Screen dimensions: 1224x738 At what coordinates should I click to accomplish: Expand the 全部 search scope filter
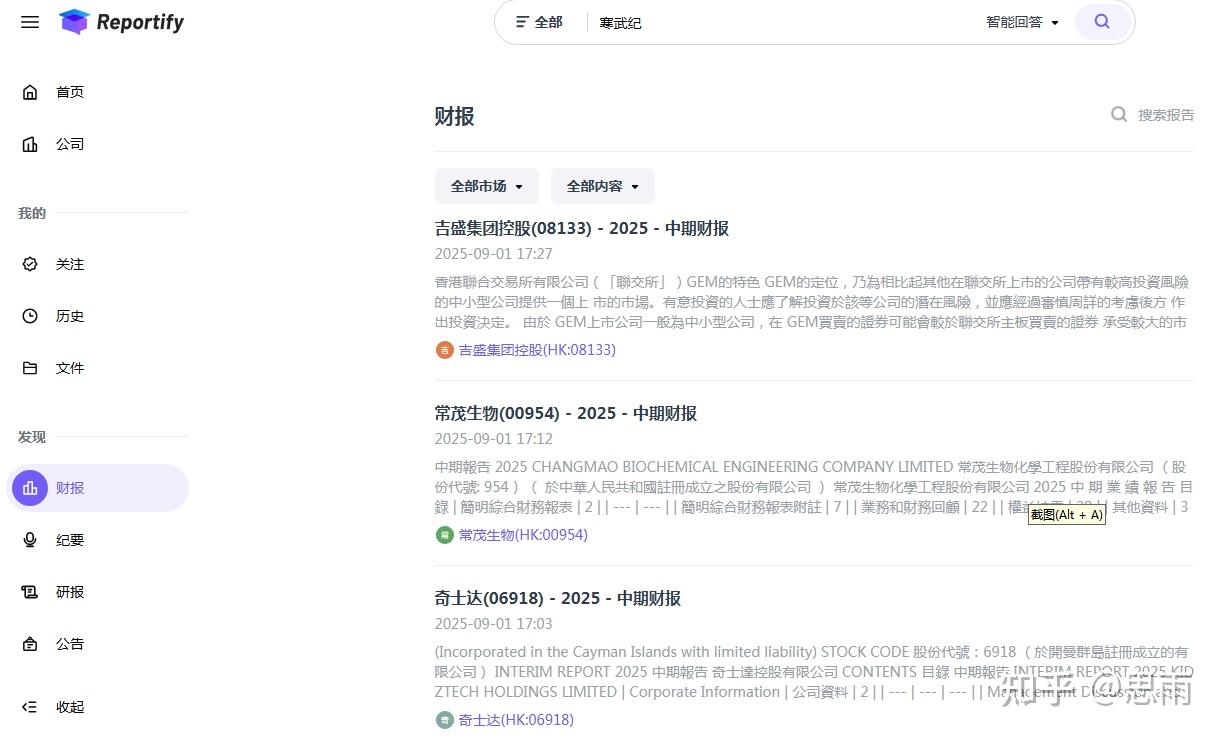tap(539, 21)
